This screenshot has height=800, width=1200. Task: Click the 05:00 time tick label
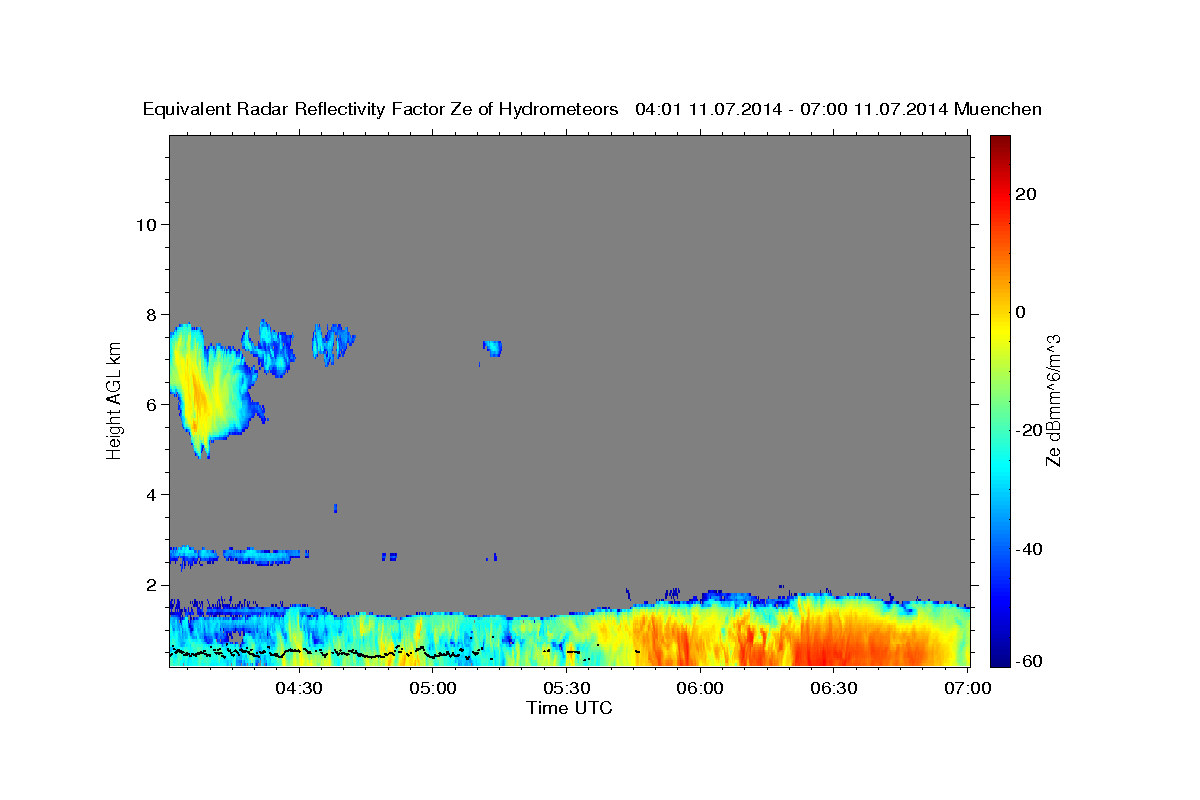tap(432, 688)
